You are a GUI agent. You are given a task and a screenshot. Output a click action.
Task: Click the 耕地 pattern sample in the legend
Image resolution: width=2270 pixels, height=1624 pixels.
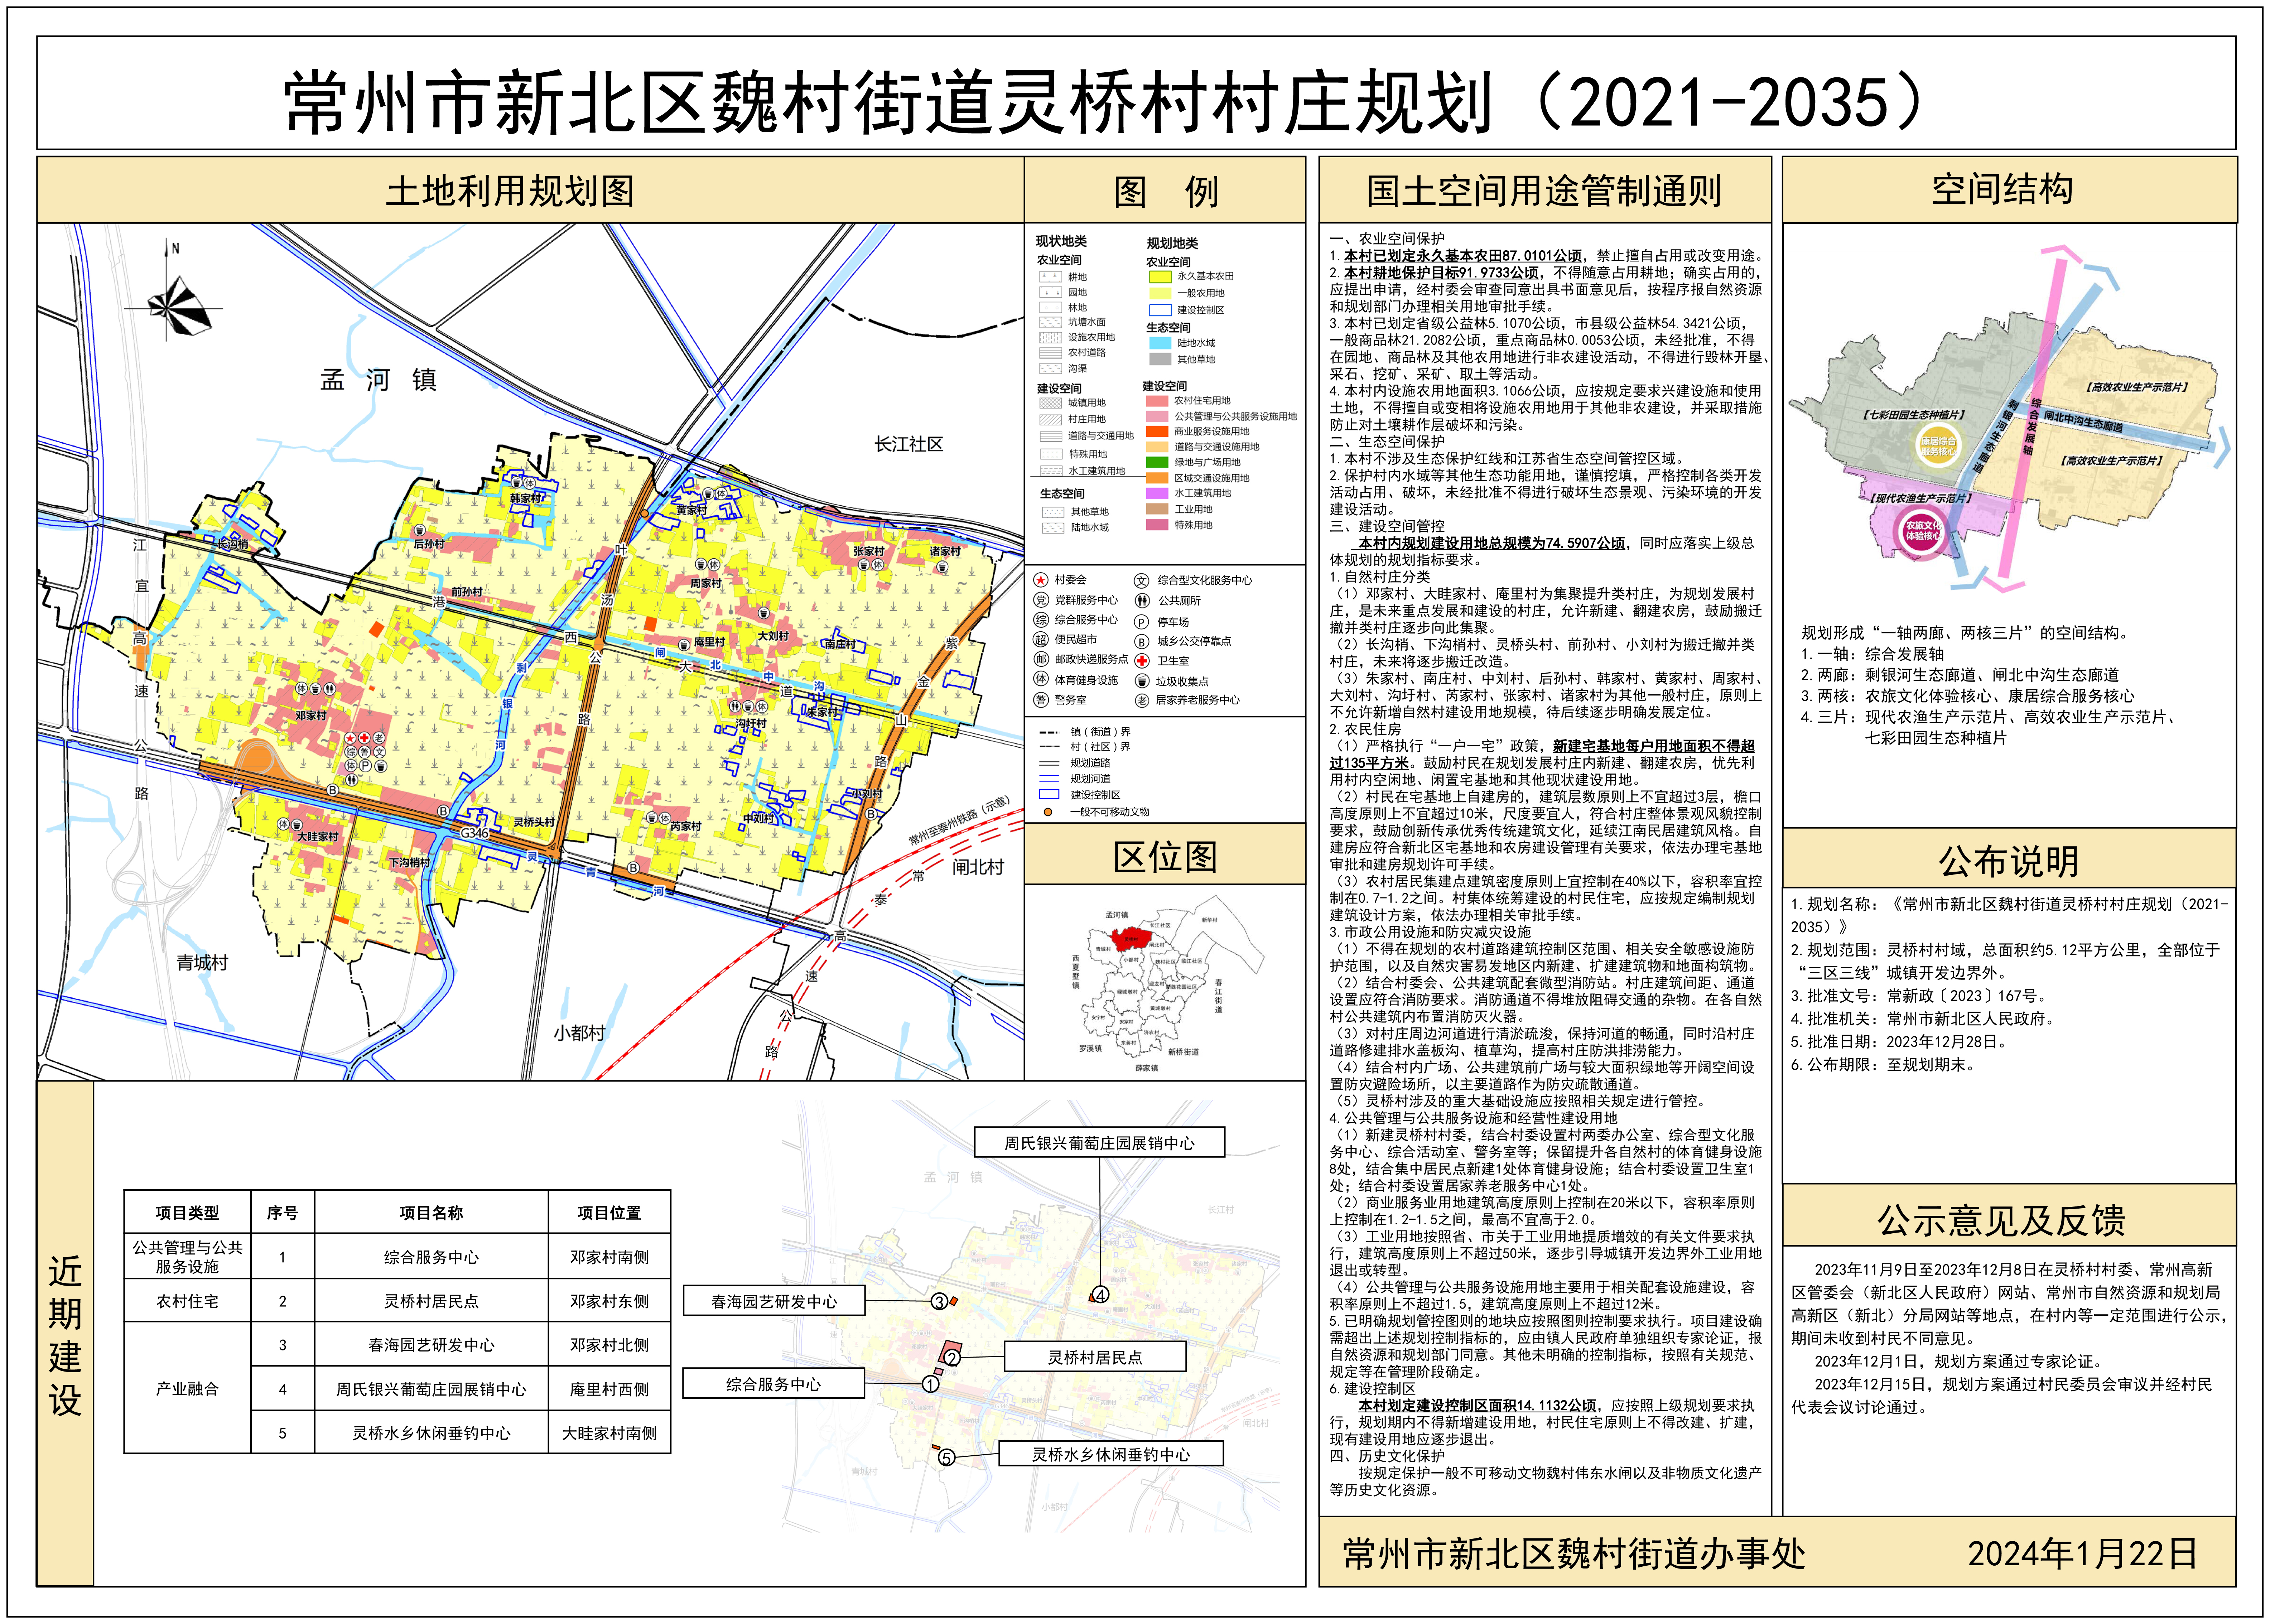(1050, 277)
